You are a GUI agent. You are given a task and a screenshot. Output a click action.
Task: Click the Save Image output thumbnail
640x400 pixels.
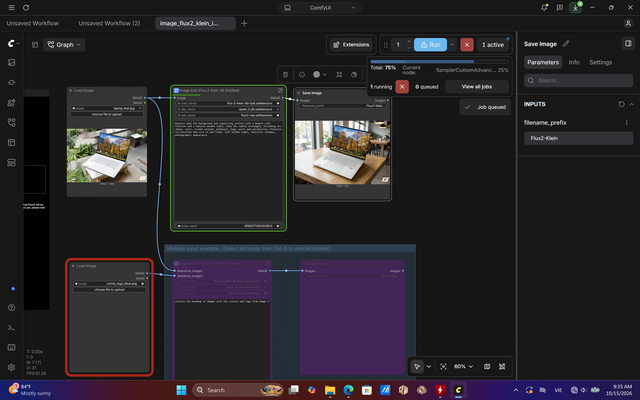(x=342, y=152)
